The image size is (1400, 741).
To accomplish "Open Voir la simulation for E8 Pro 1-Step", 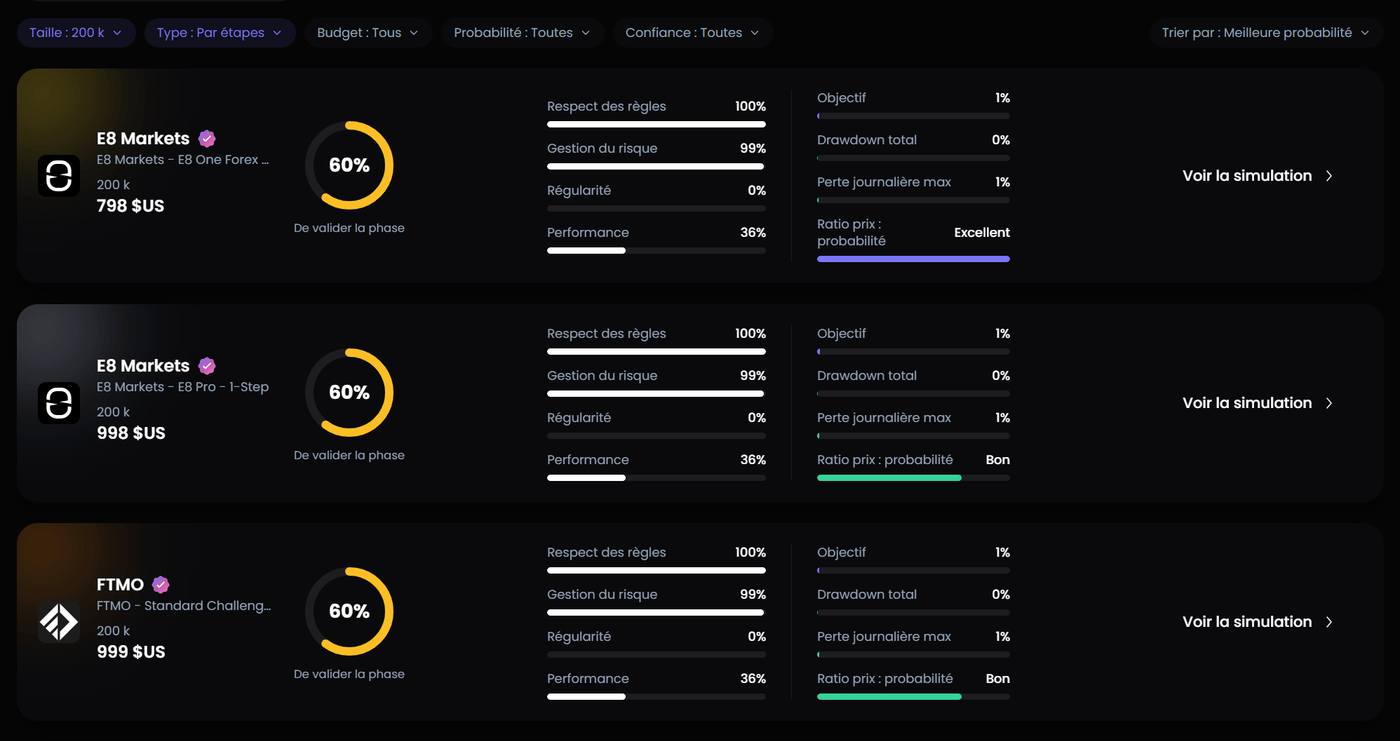I will 1257,403.
